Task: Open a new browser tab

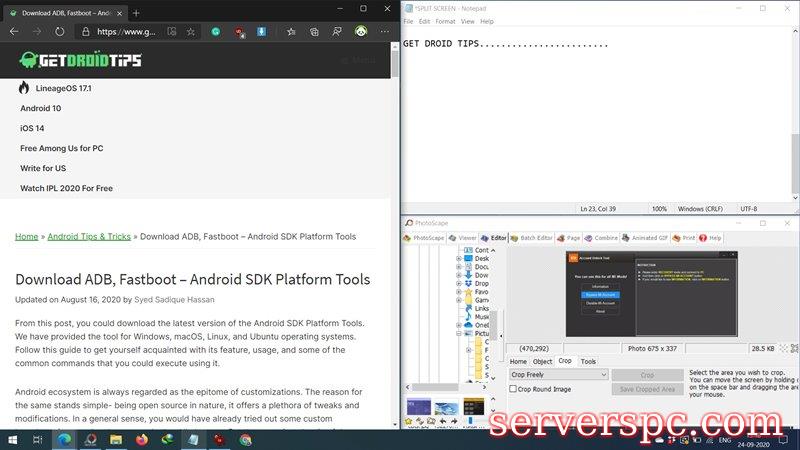Action: pos(136,12)
